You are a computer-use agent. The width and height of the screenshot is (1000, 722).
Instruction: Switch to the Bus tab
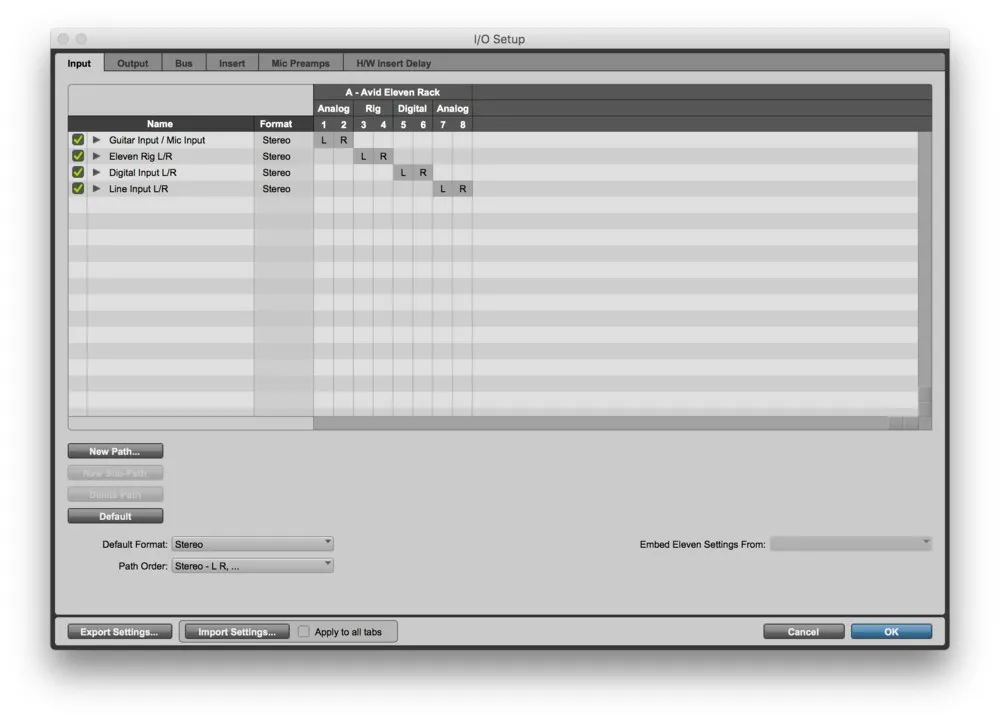pyautogui.click(x=184, y=63)
